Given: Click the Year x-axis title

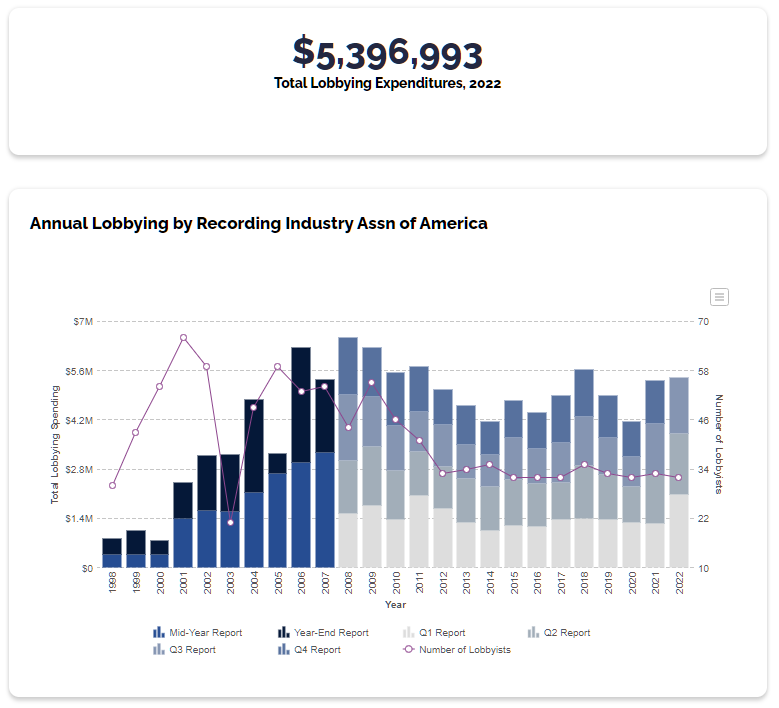Looking at the screenshot, I should click(x=395, y=605).
